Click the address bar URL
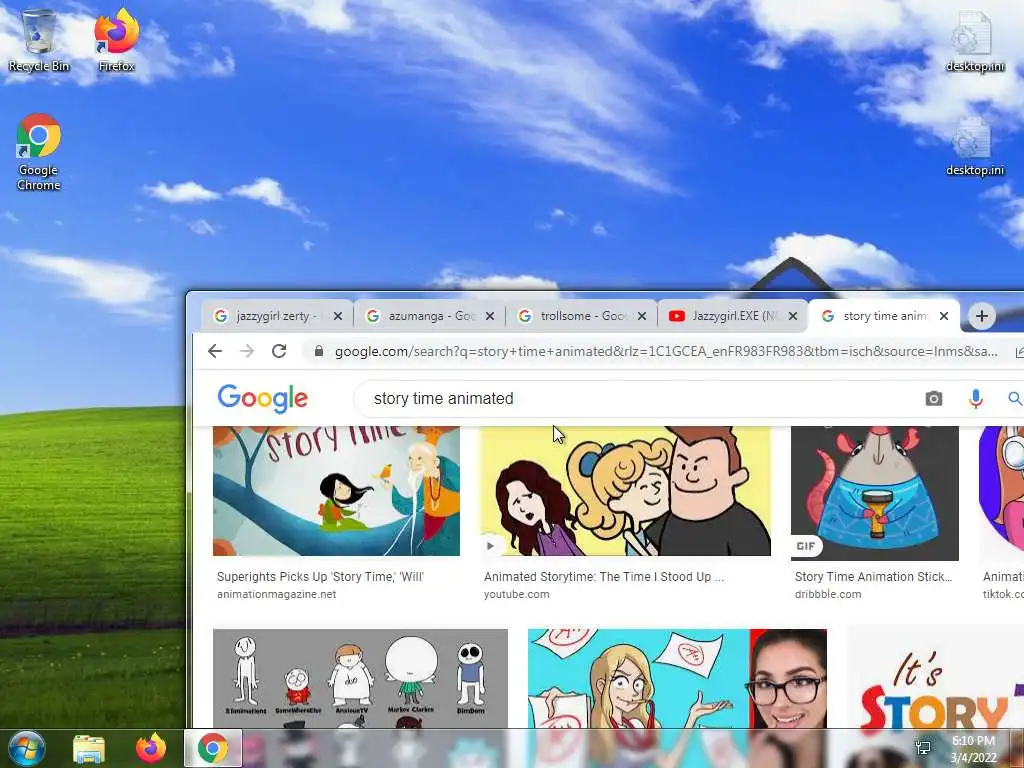This screenshot has height=768, width=1024. pyautogui.click(x=665, y=351)
